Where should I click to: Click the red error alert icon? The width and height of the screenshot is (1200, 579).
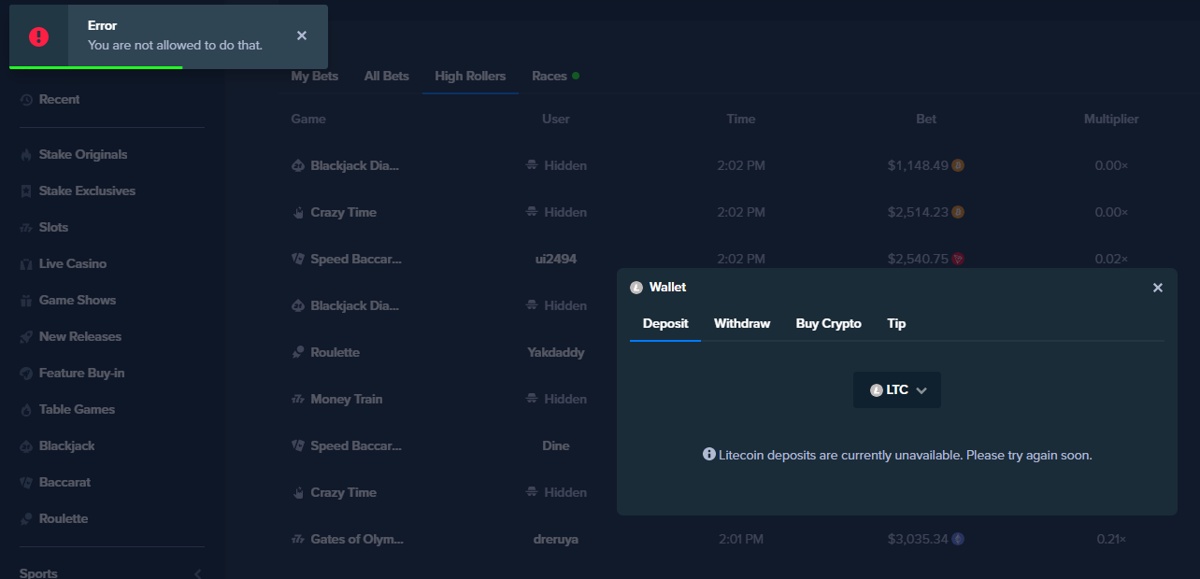(x=39, y=37)
